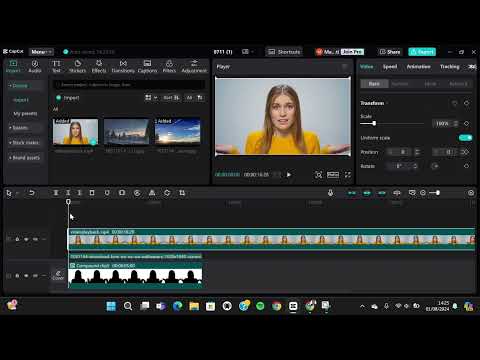The width and height of the screenshot is (480, 360).
Task: Click the Undo arrow in timeline toolbar
Action: click(32, 193)
